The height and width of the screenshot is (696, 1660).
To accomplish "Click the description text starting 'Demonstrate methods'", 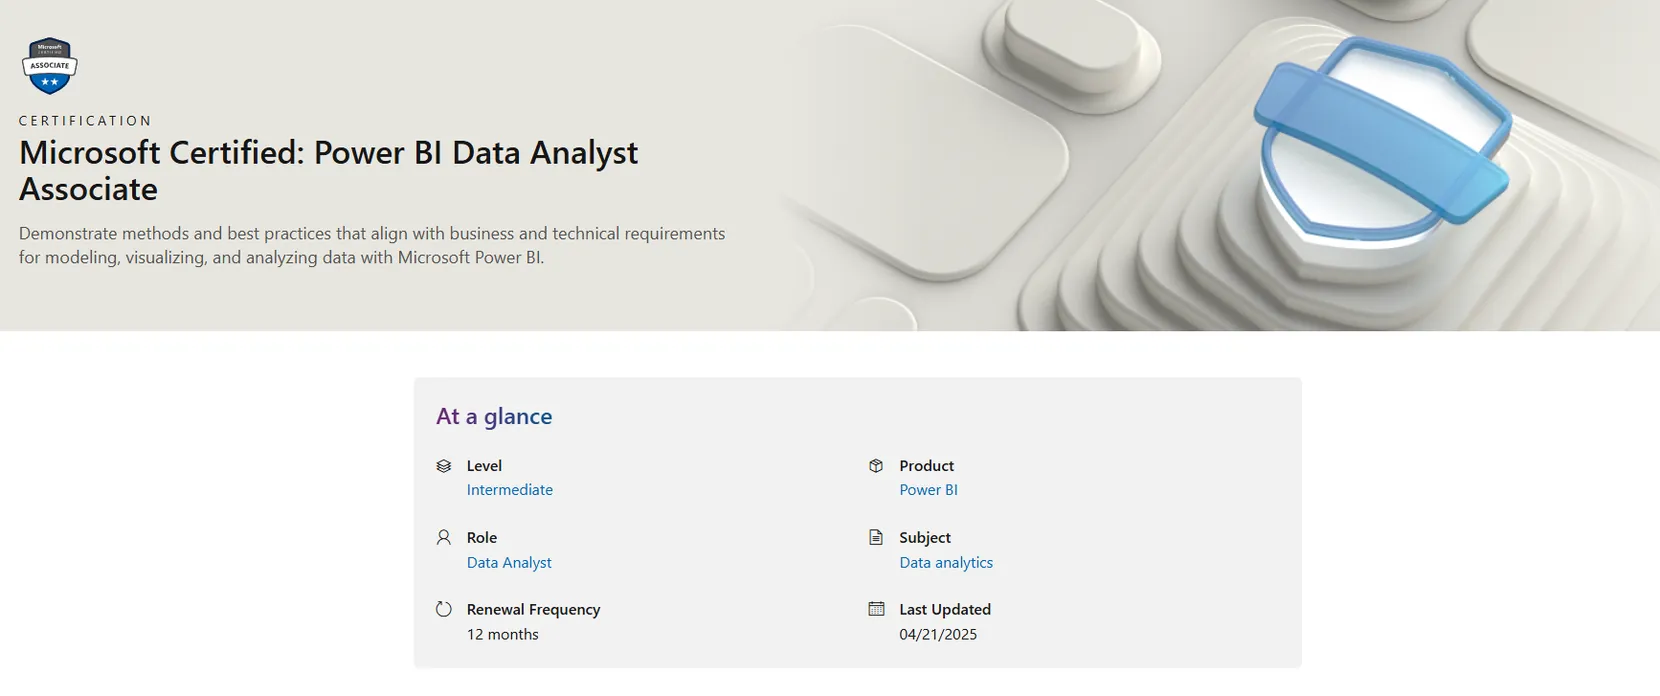I will point(372,245).
